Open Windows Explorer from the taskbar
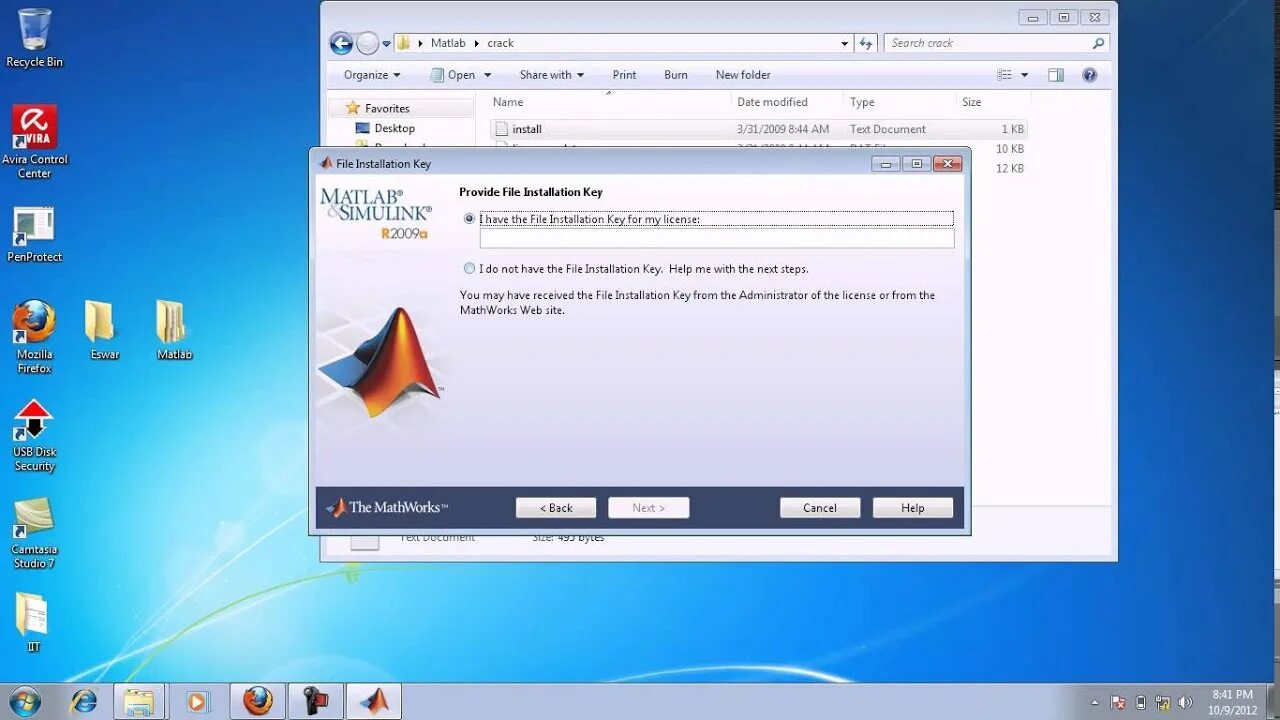1280x720 pixels. 139,701
